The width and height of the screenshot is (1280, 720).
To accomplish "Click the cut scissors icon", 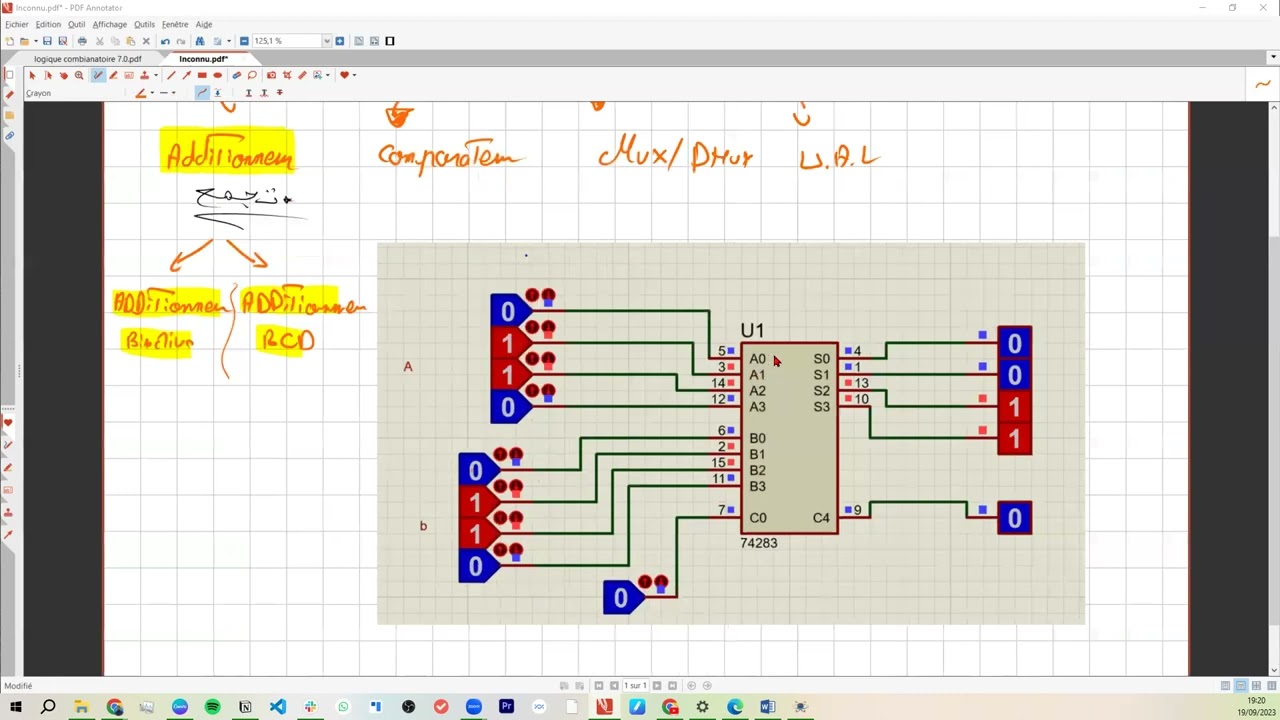I will [x=99, y=41].
